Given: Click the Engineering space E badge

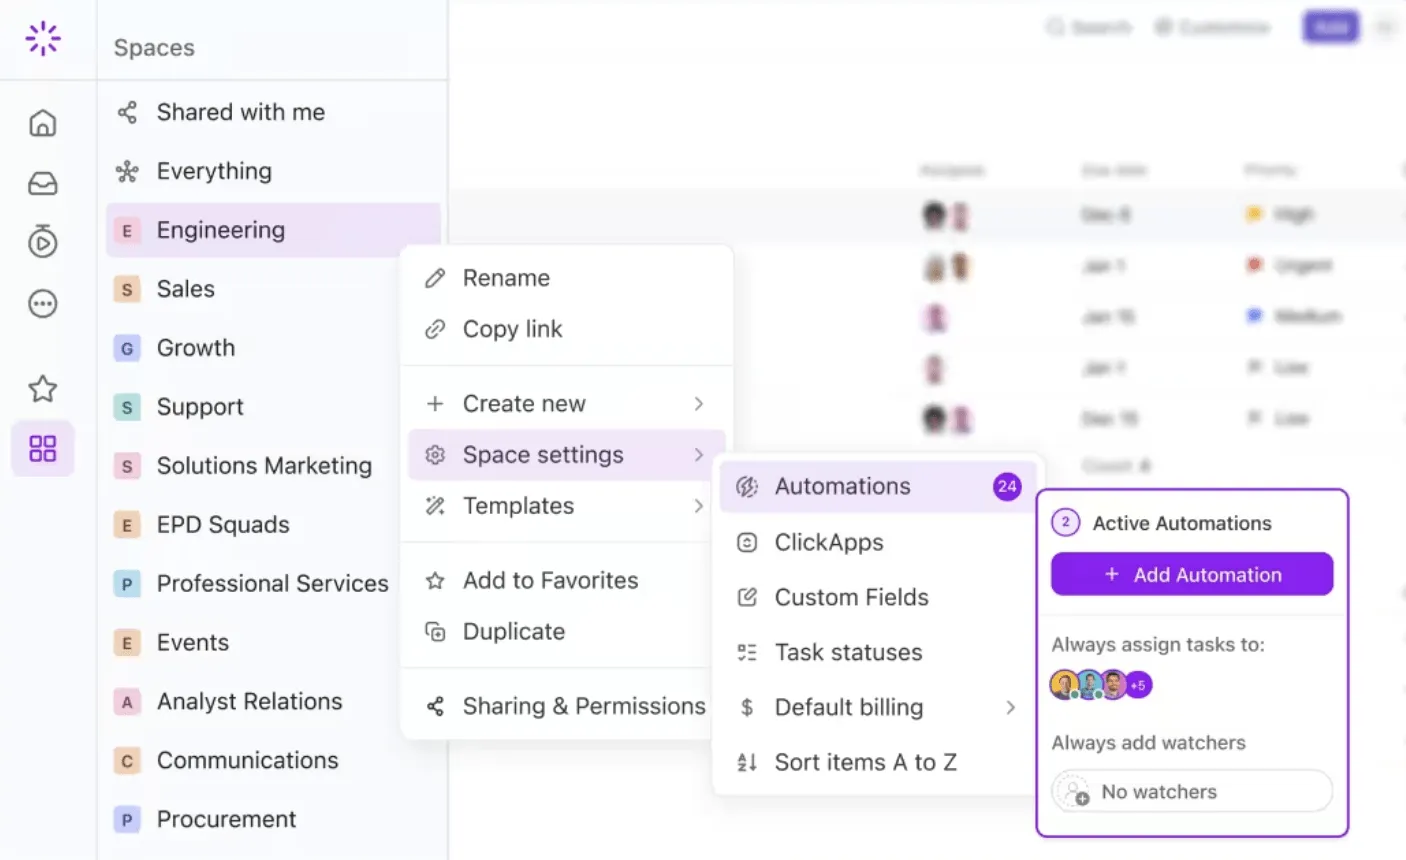Looking at the screenshot, I should tap(127, 231).
